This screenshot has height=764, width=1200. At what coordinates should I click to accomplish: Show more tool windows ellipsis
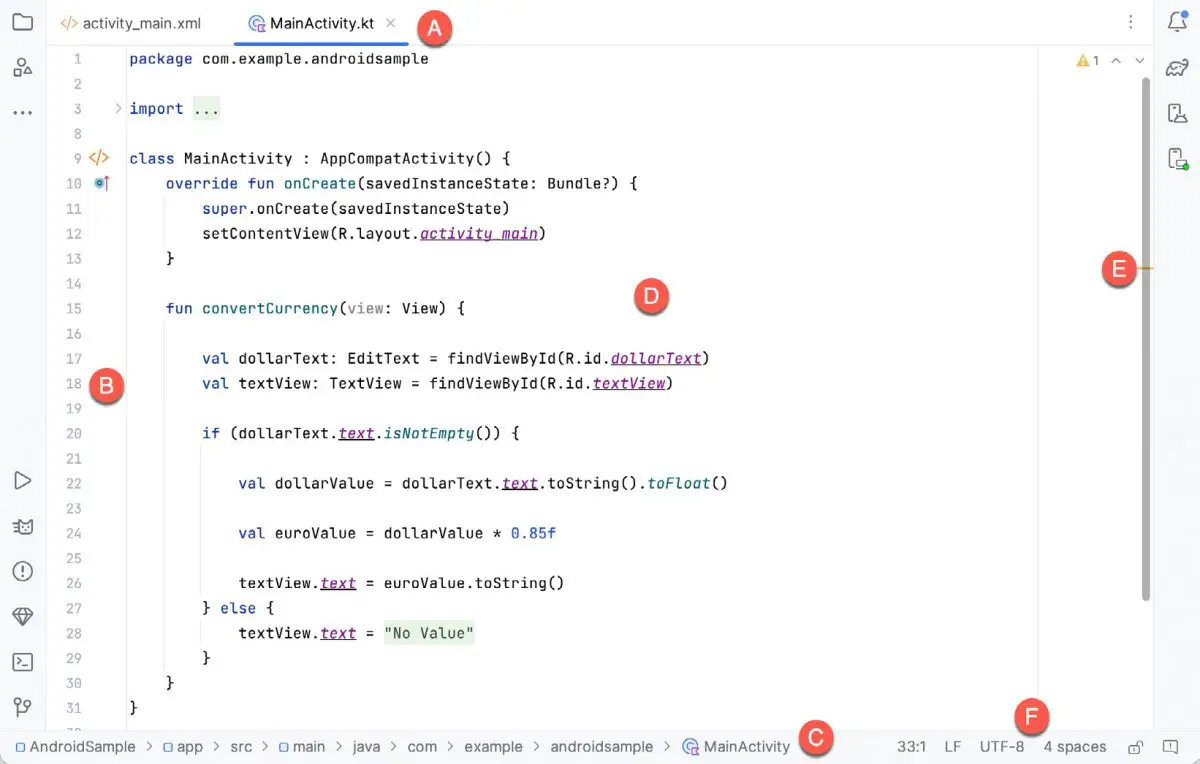22,113
